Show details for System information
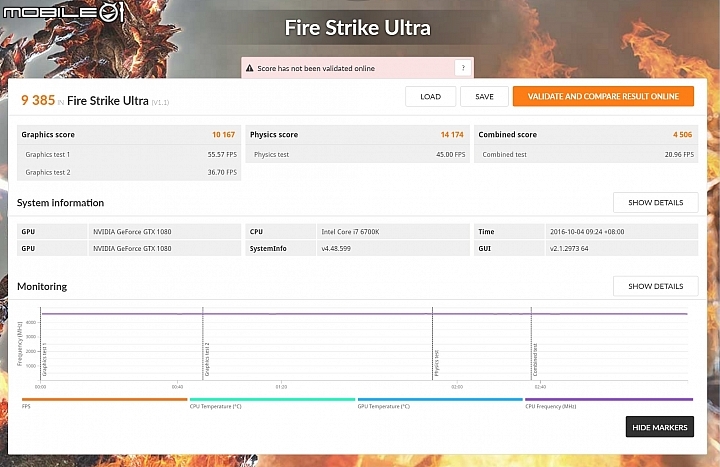Image resolution: width=720 pixels, height=467 pixels. 655,203
